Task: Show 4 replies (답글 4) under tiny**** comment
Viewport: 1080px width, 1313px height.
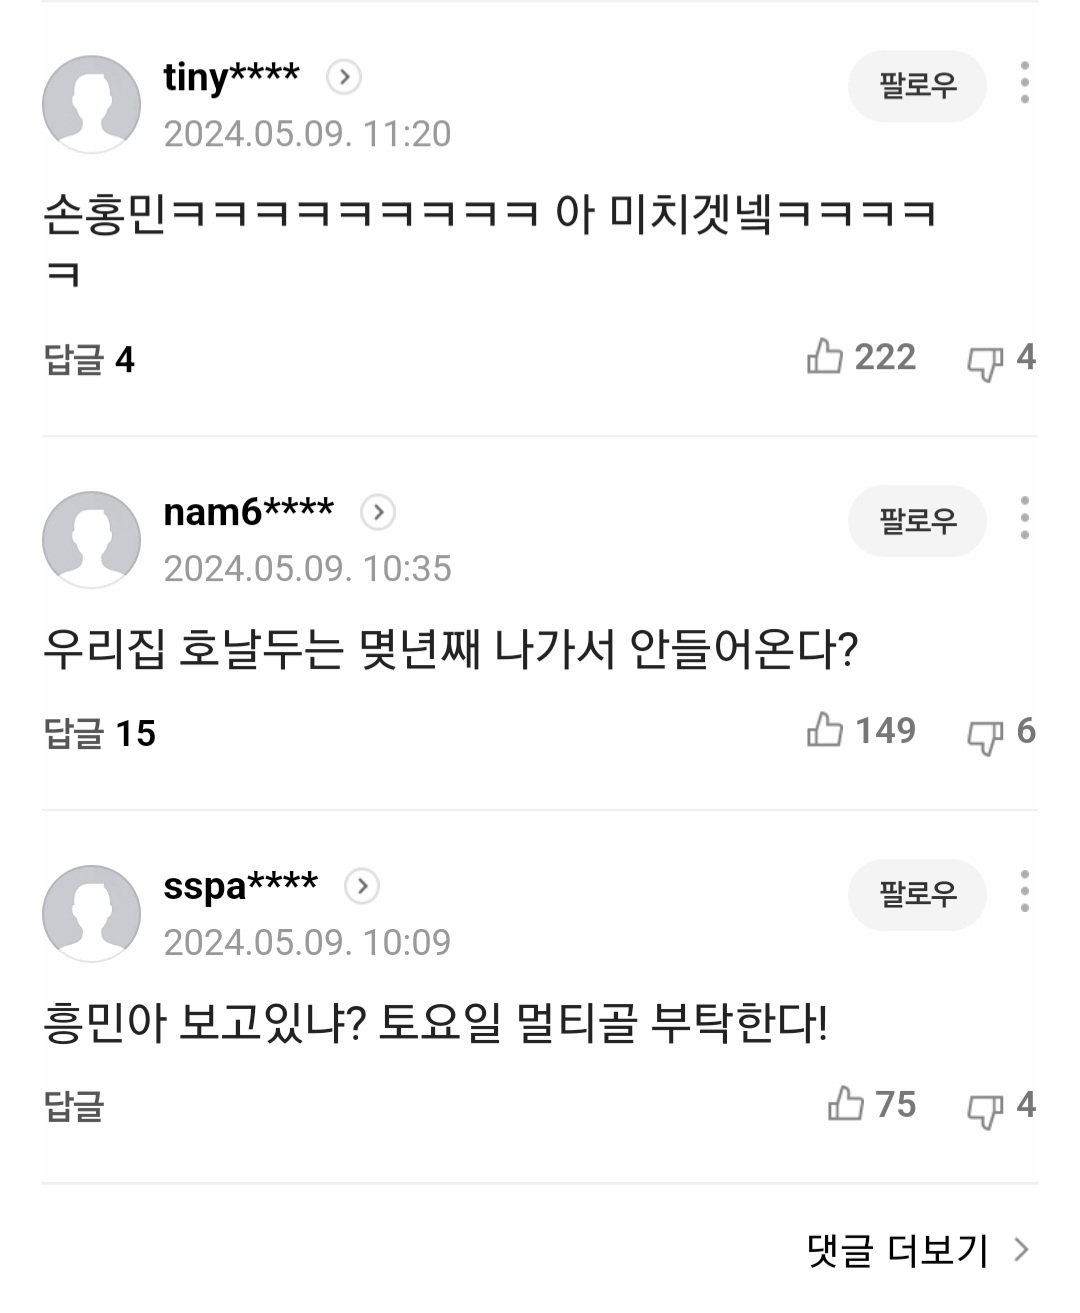Action: (x=89, y=359)
